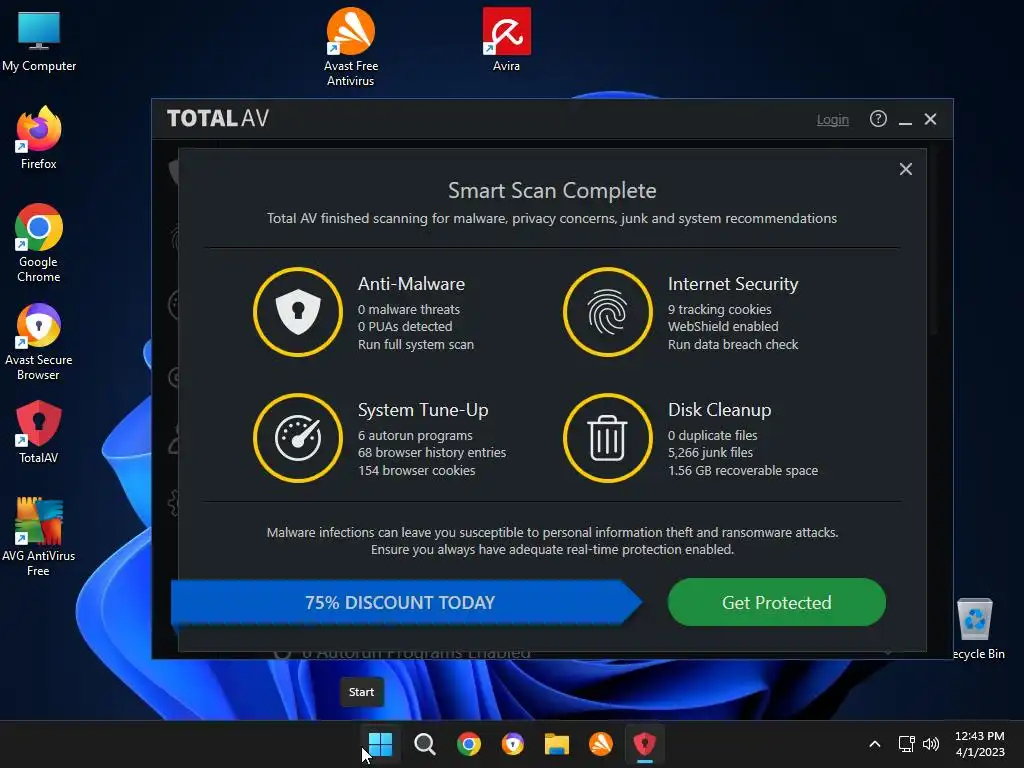Click the 'Internet Security' heading text
This screenshot has height=768, width=1024.
733,284
